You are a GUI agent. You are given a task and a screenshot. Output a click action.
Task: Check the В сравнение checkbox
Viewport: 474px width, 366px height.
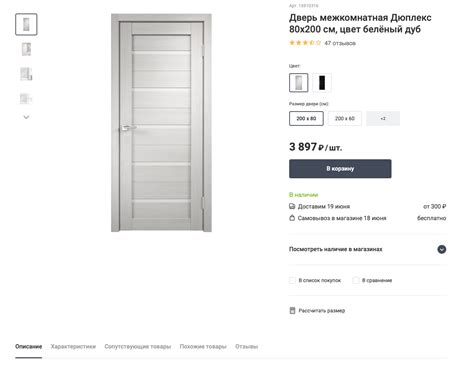356,280
